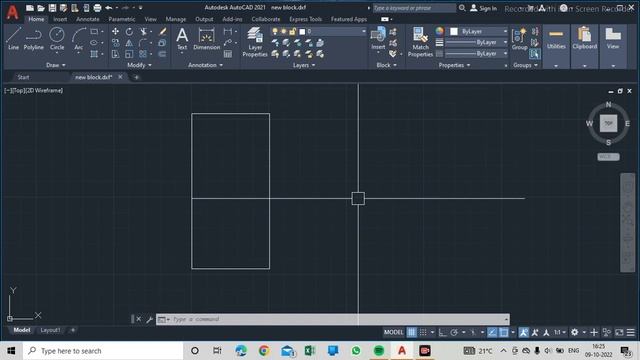This screenshot has height=360, width=640.
Task: Select the Dimension tool
Action: tap(207, 39)
